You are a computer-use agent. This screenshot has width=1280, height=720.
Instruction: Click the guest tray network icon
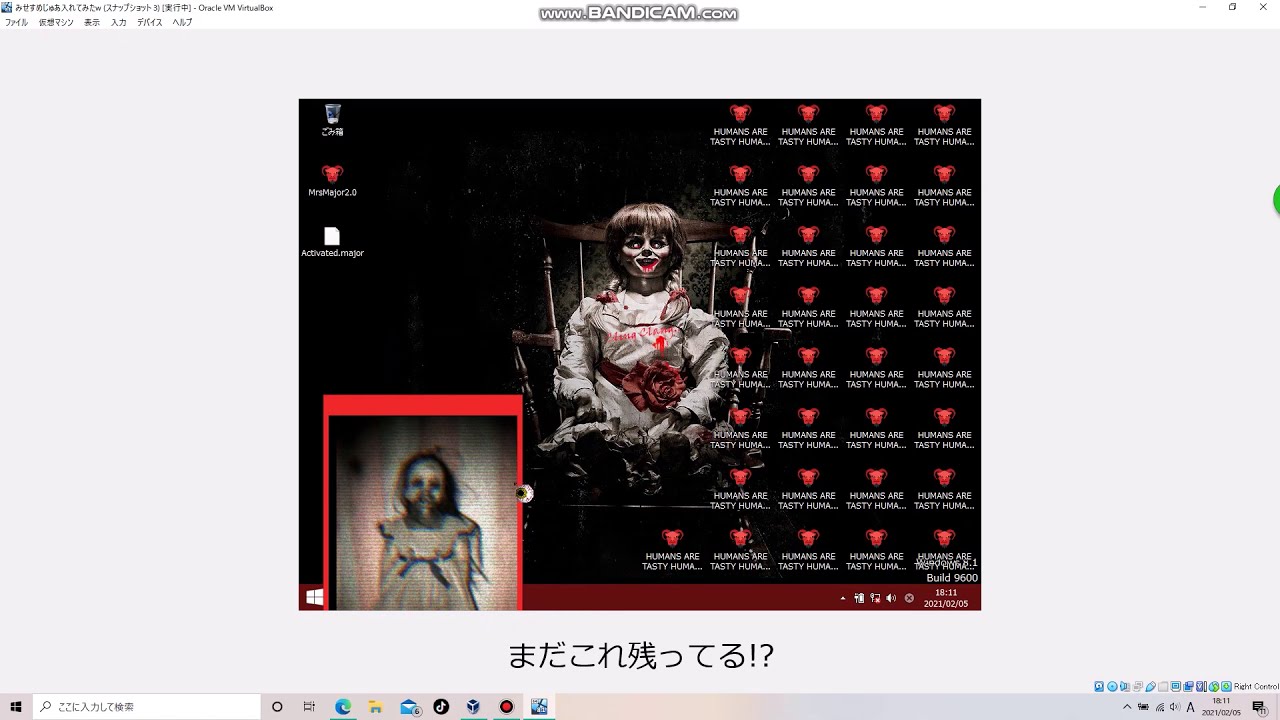pos(875,598)
